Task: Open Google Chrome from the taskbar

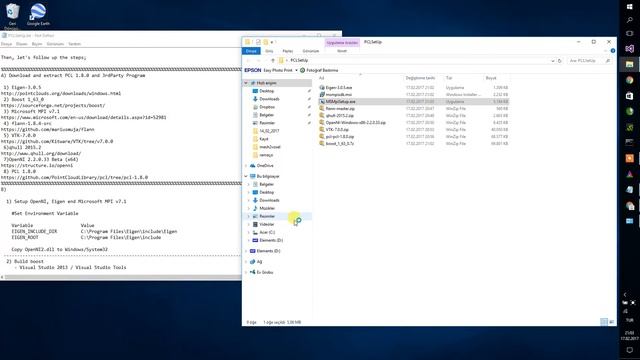Action: click(629, 80)
